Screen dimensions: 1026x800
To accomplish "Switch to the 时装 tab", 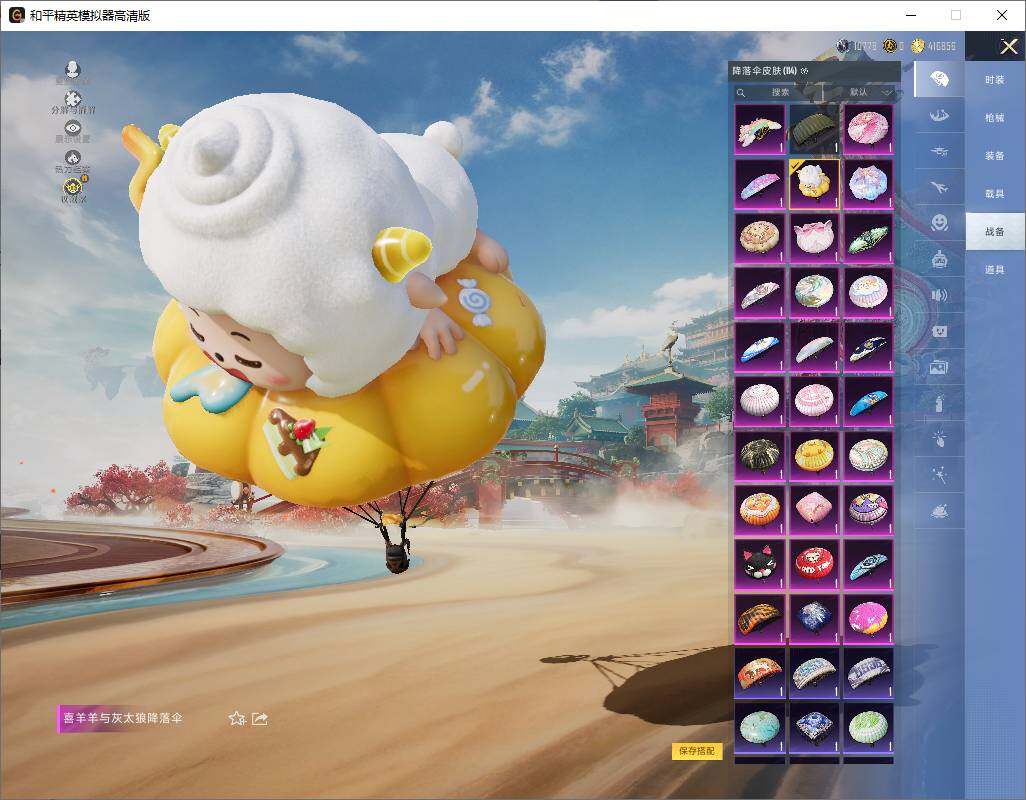I will 994,80.
